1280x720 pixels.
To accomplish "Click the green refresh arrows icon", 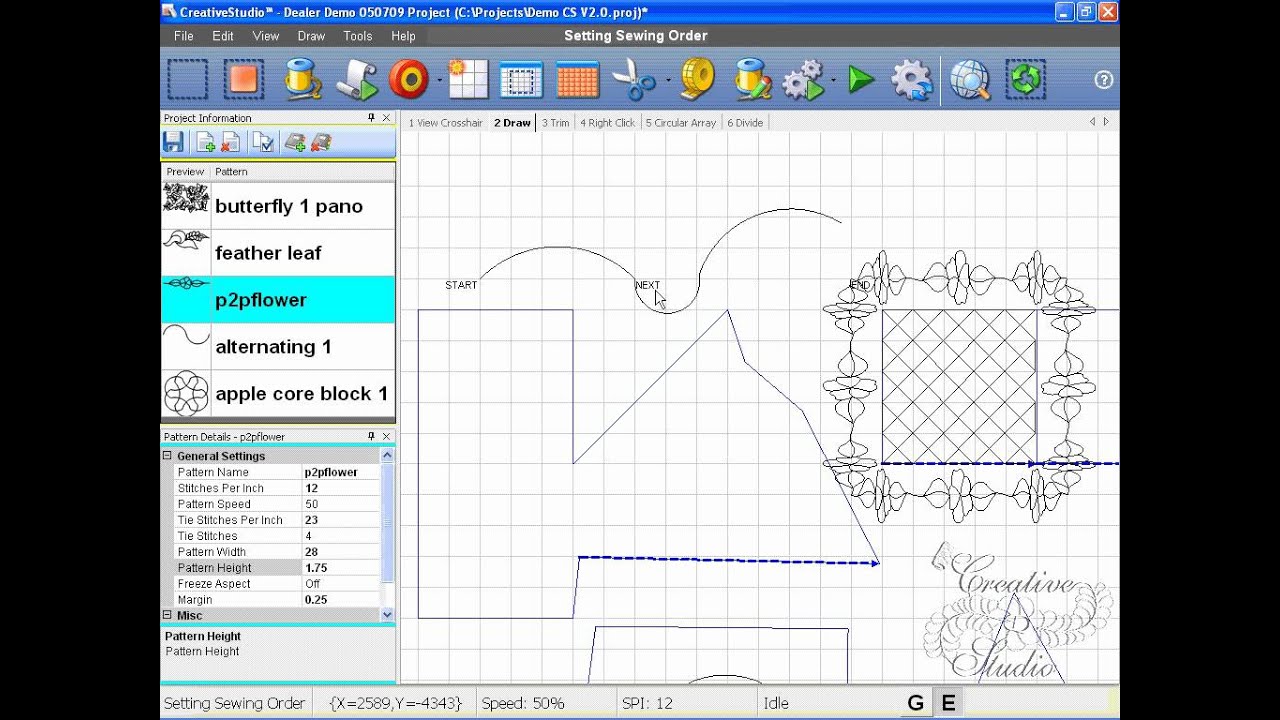I will pyautogui.click(x=1026, y=80).
